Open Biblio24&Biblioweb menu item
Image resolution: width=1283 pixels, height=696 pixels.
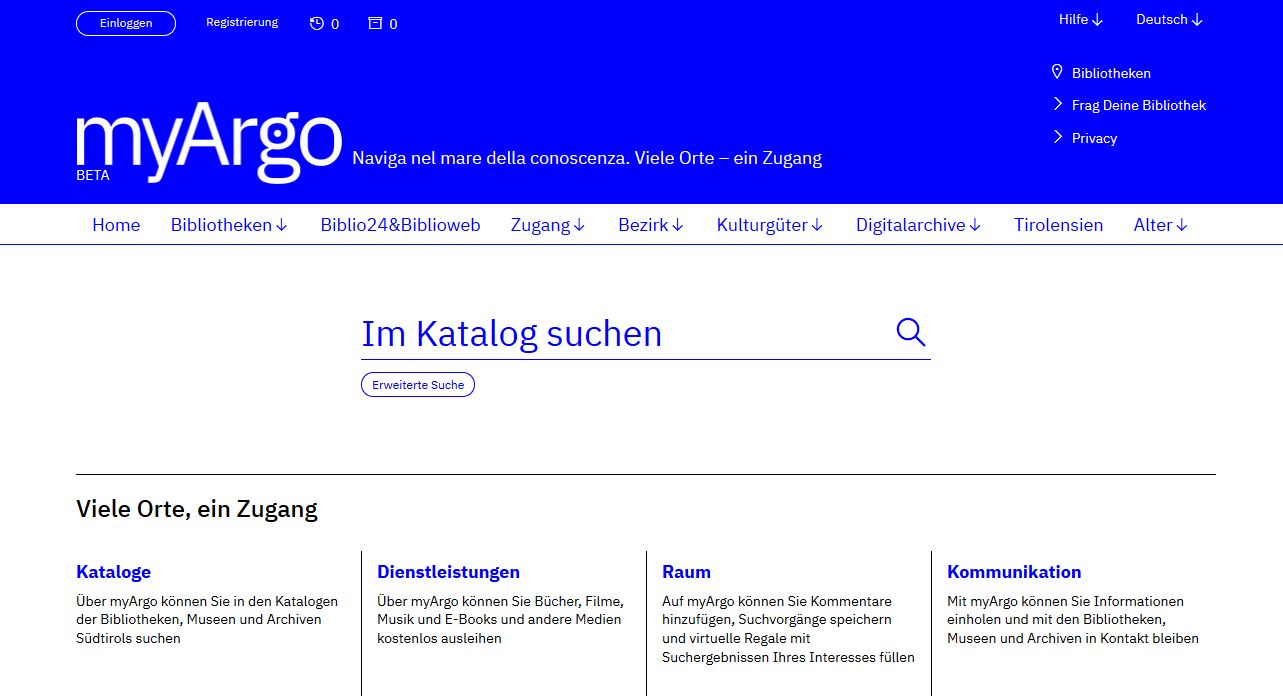400,225
